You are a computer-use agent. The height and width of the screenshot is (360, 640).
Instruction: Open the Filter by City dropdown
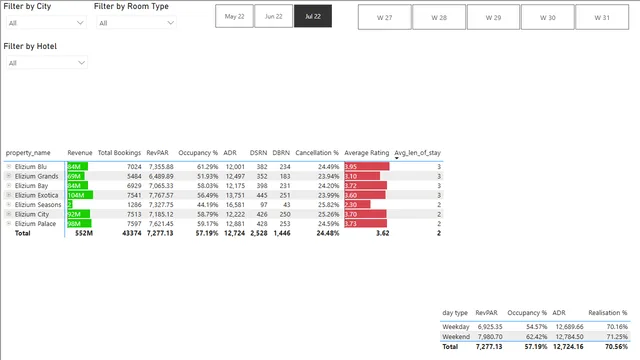[x=46, y=23]
